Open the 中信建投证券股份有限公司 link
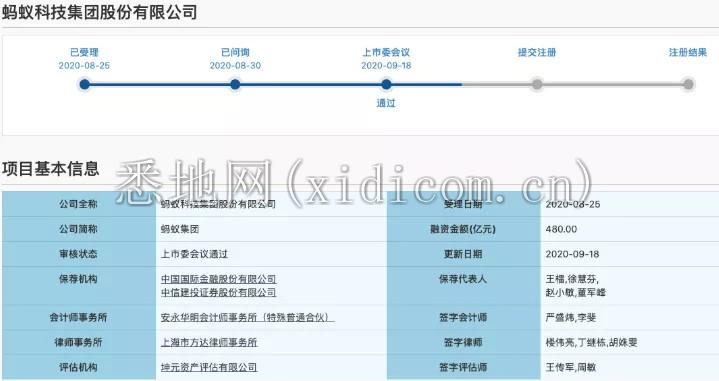This screenshot has height=381, width=719. coord(218,292)
